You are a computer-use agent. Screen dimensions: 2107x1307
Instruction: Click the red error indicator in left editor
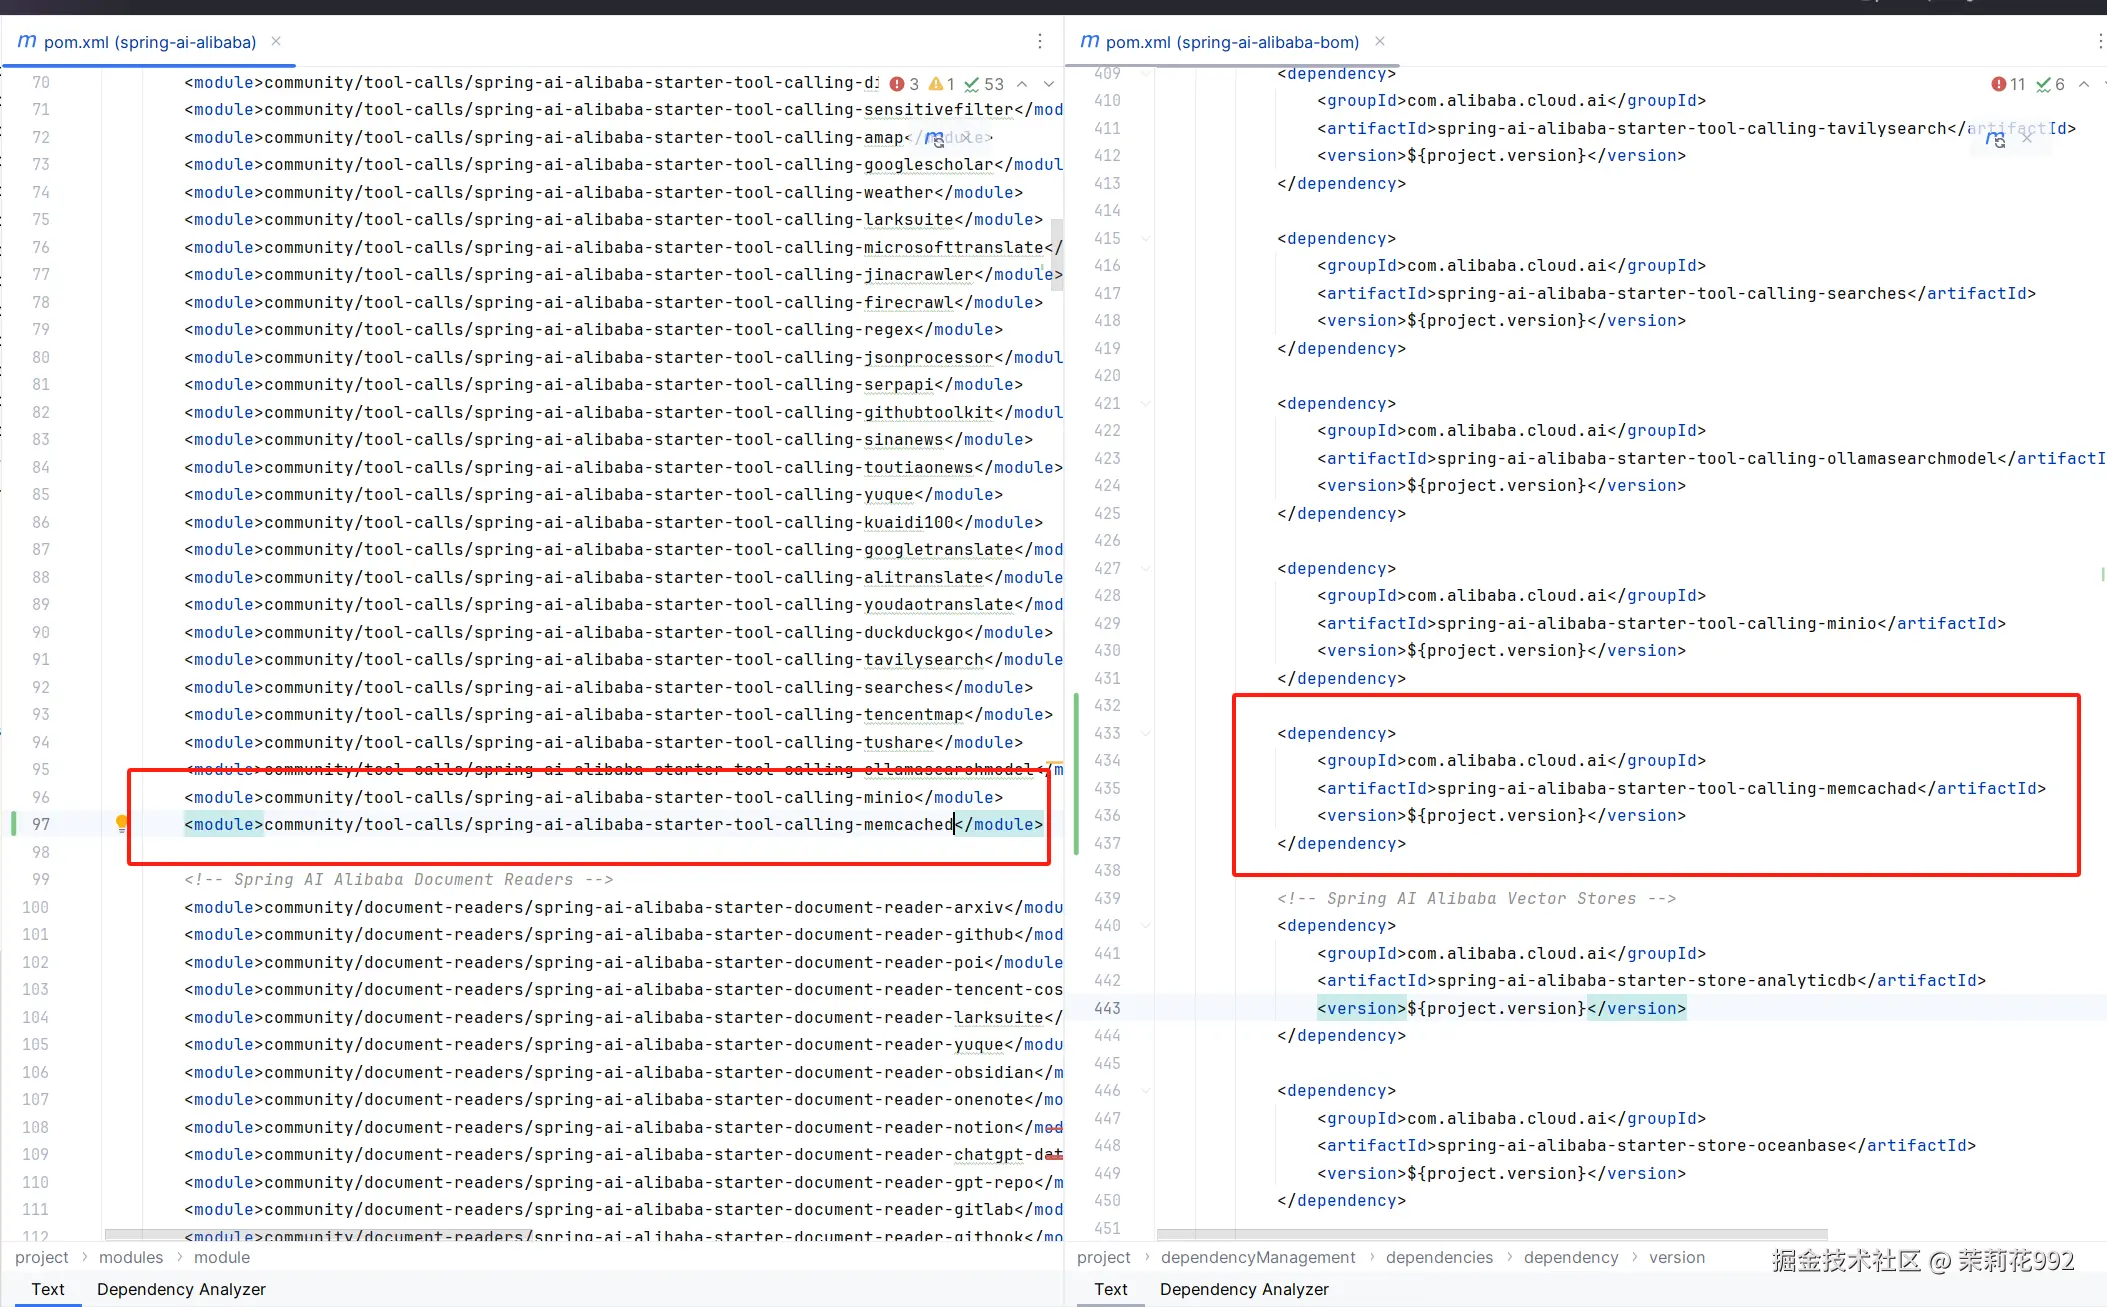point(898,84)
